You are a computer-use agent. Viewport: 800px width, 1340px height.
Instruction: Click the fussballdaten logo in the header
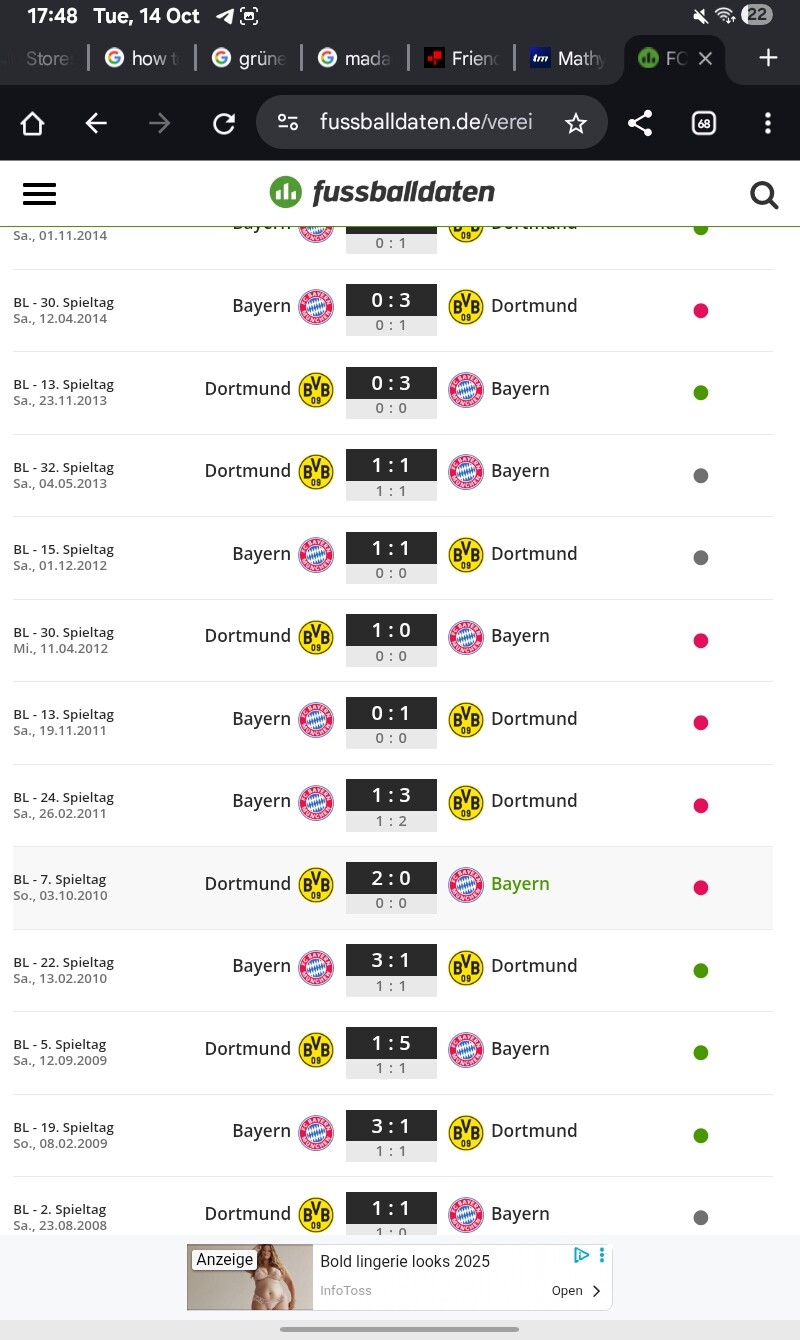tap(383, 192)
